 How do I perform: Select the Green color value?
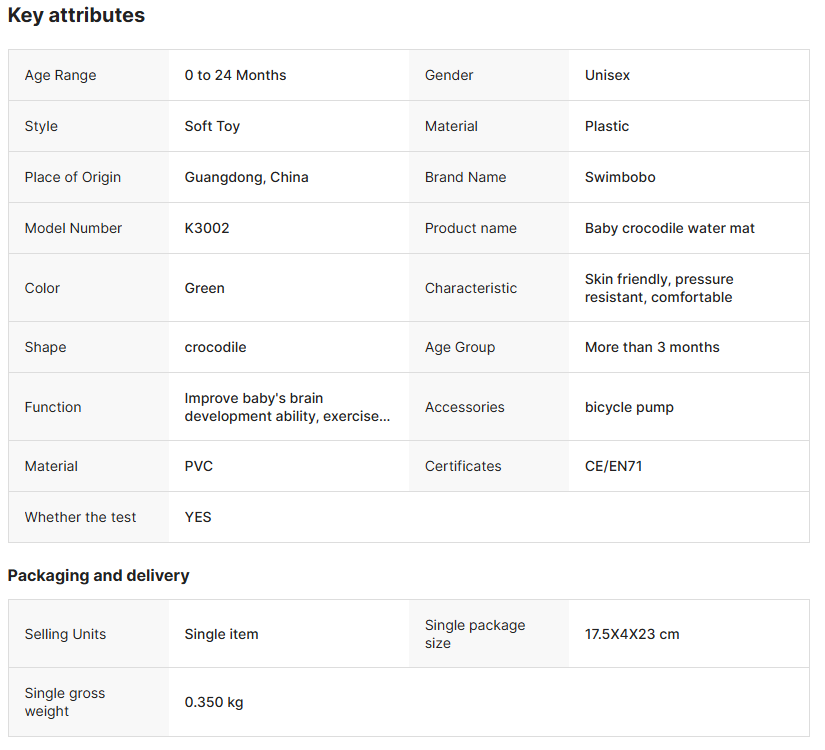point(204,288)
